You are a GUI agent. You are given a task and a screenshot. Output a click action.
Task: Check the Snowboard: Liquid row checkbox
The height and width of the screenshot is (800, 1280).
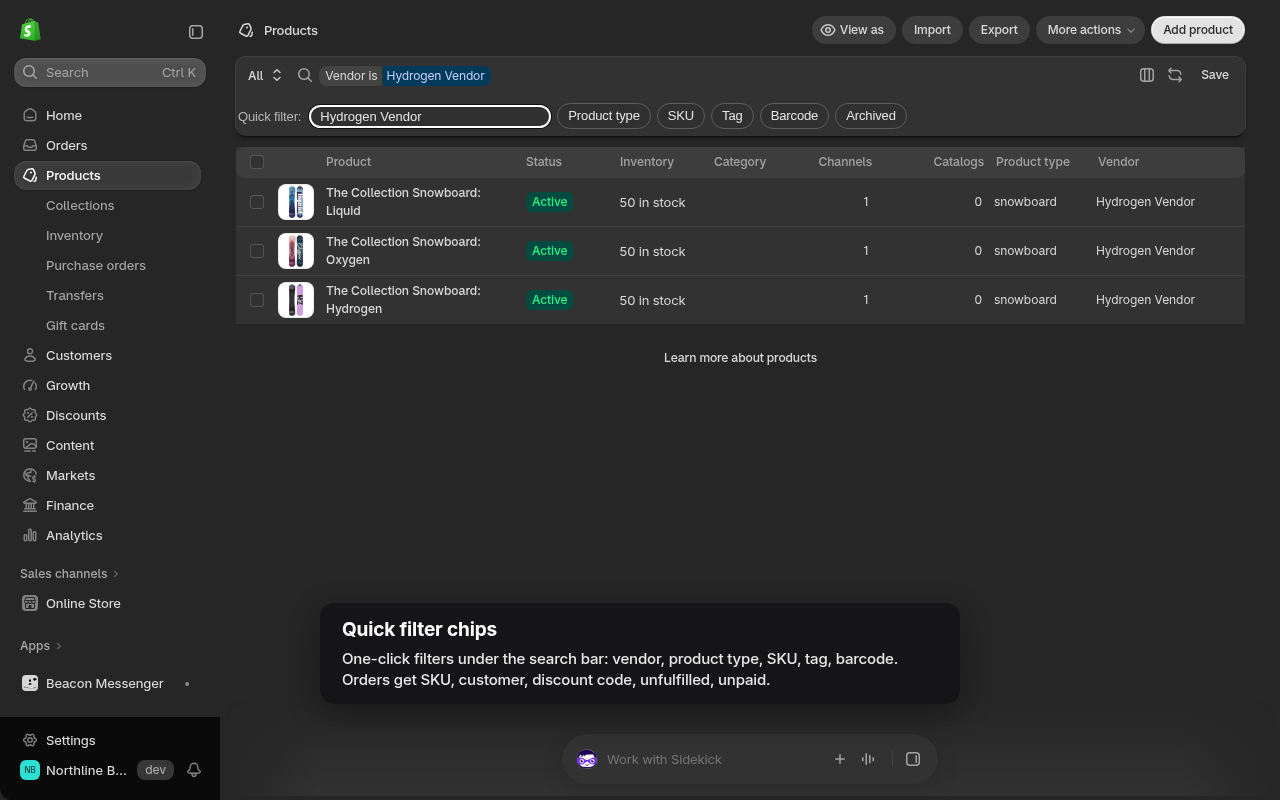tap(257, 202)
